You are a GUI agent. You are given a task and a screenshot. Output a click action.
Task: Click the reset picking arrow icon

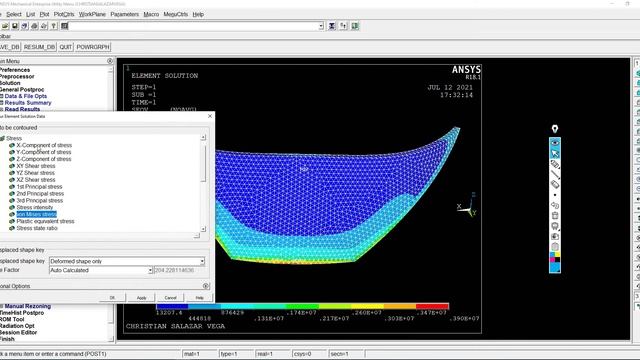(343, 26)
